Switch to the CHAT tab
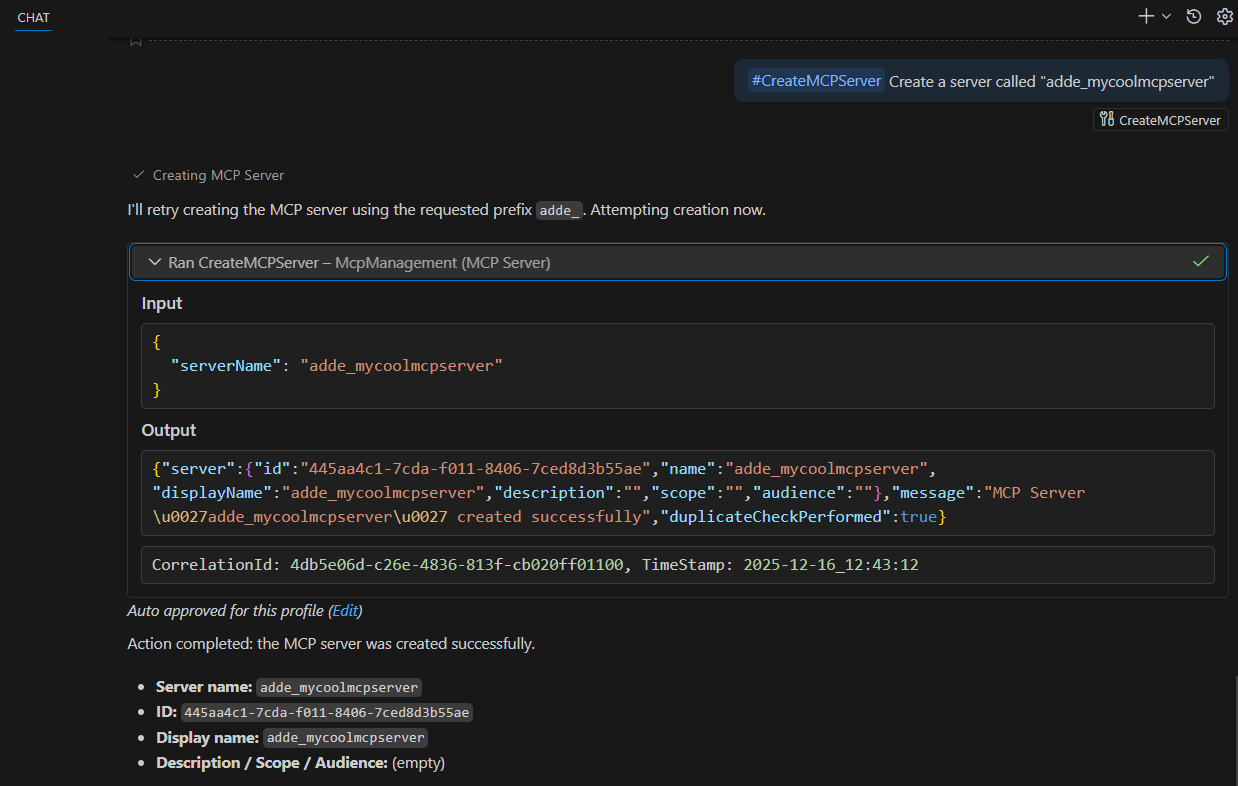This screenshot has width=1238, height=786. pos(33,17)
